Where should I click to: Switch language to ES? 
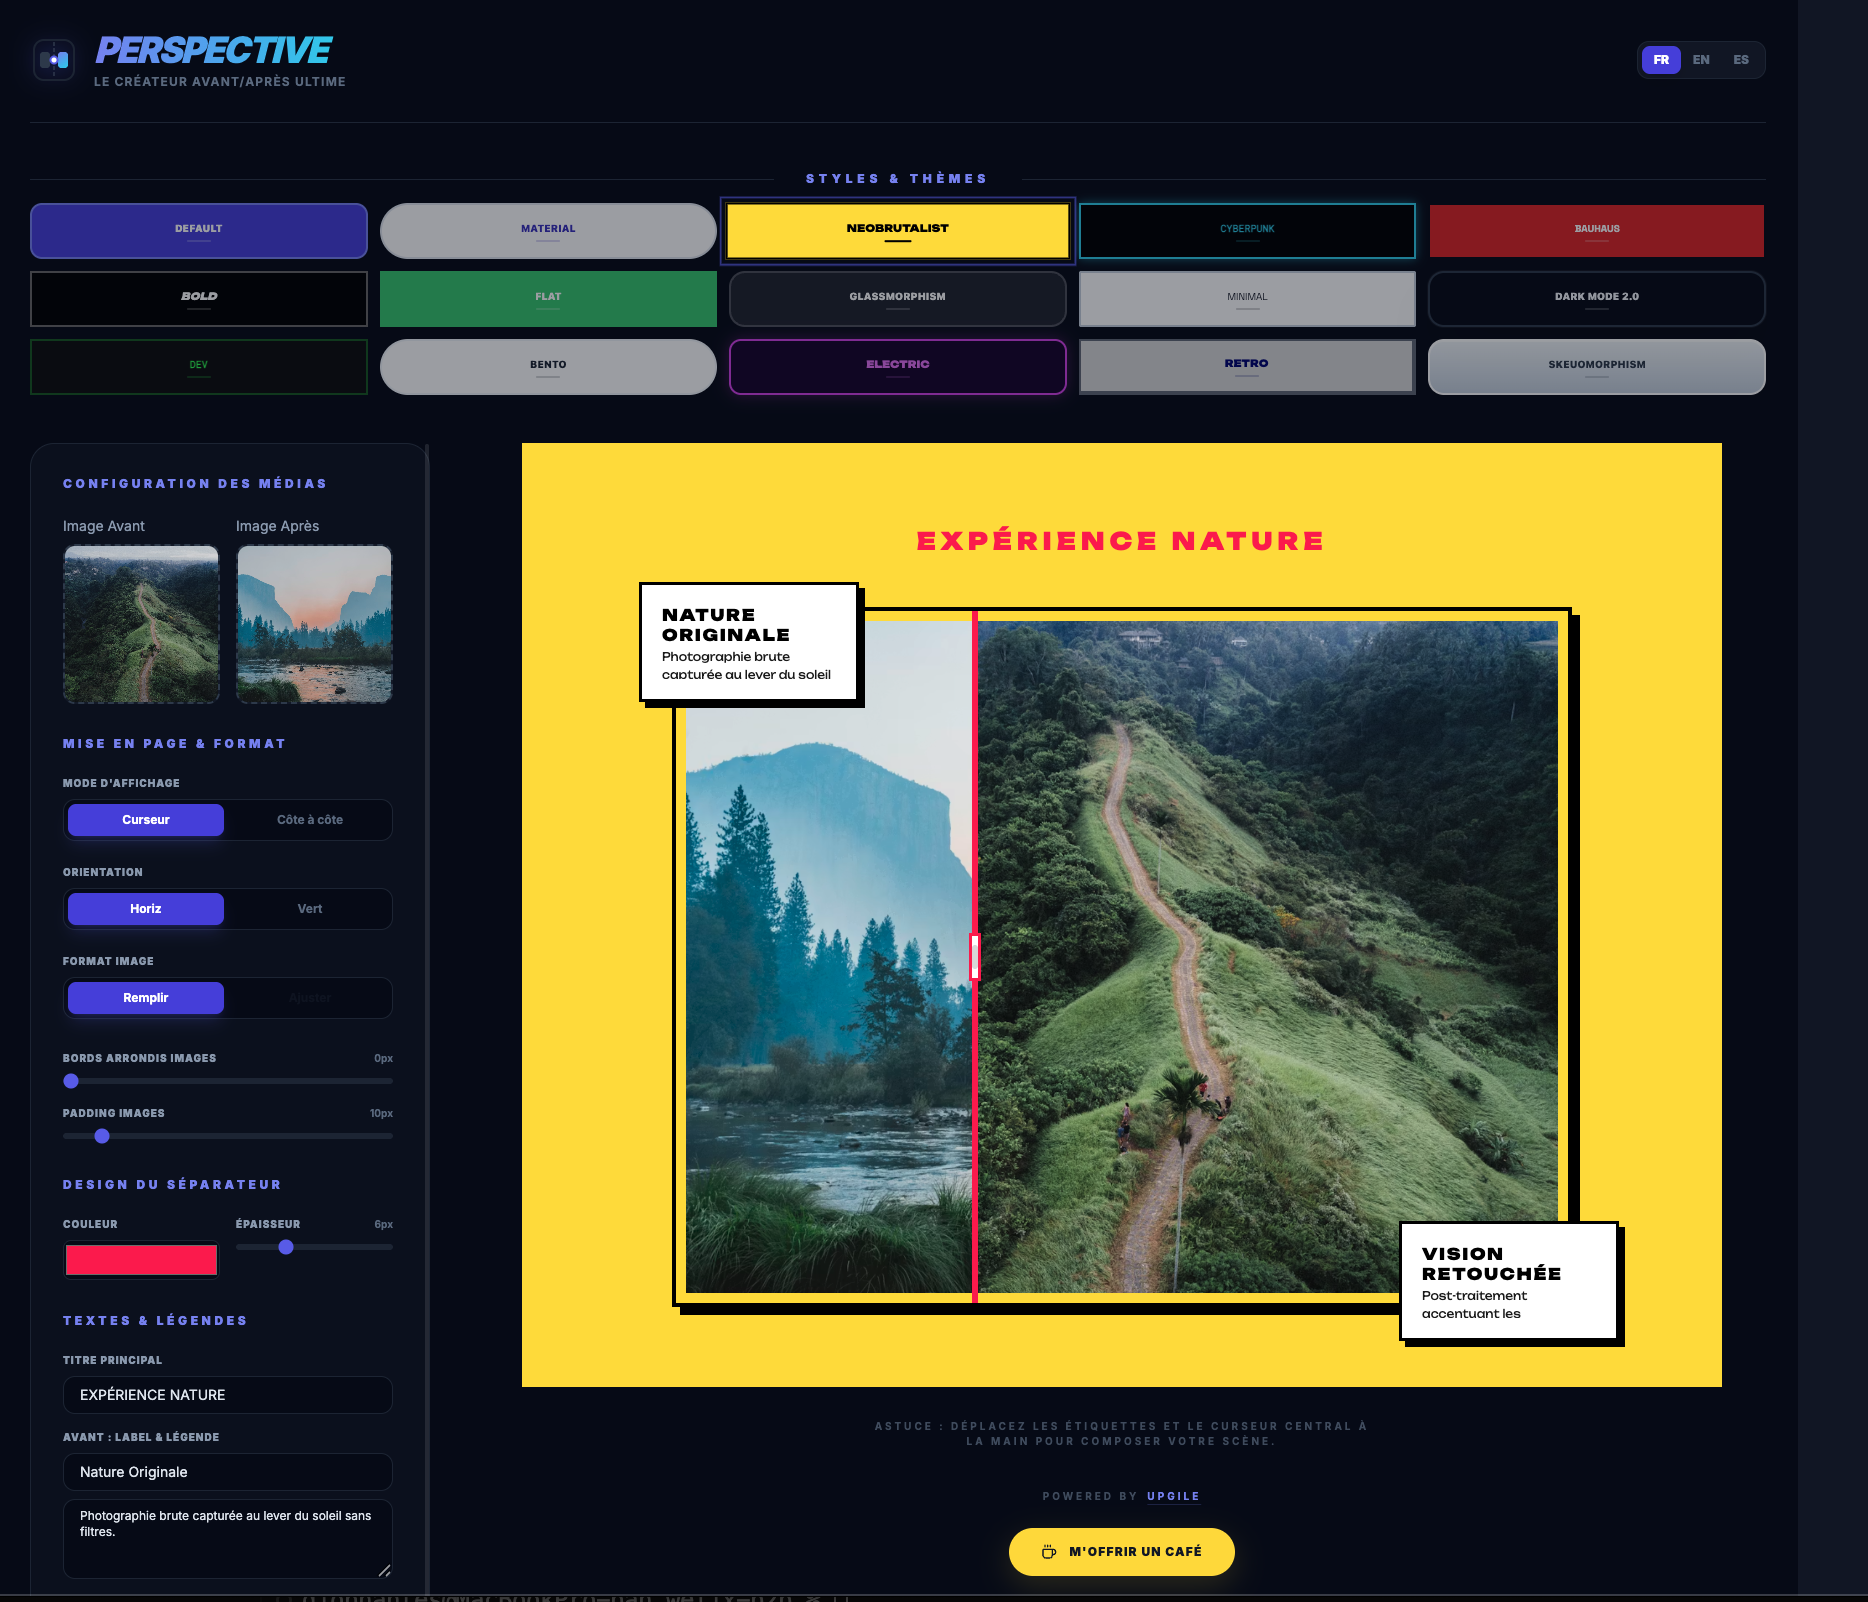pos(1741,59)
